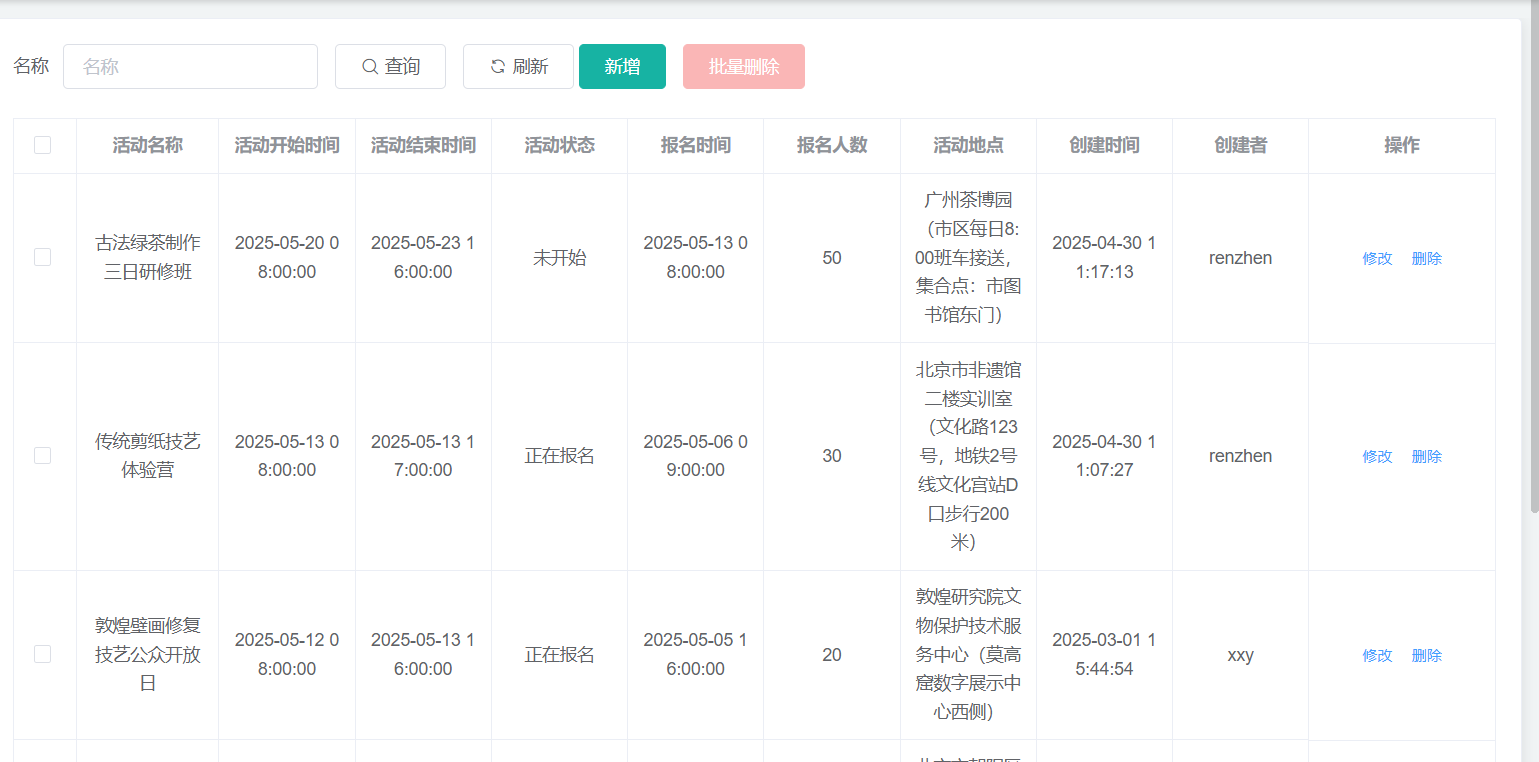Toggle the select-all checkbox in table header
The image size is (1539, 762).
(x=42, y=145)
